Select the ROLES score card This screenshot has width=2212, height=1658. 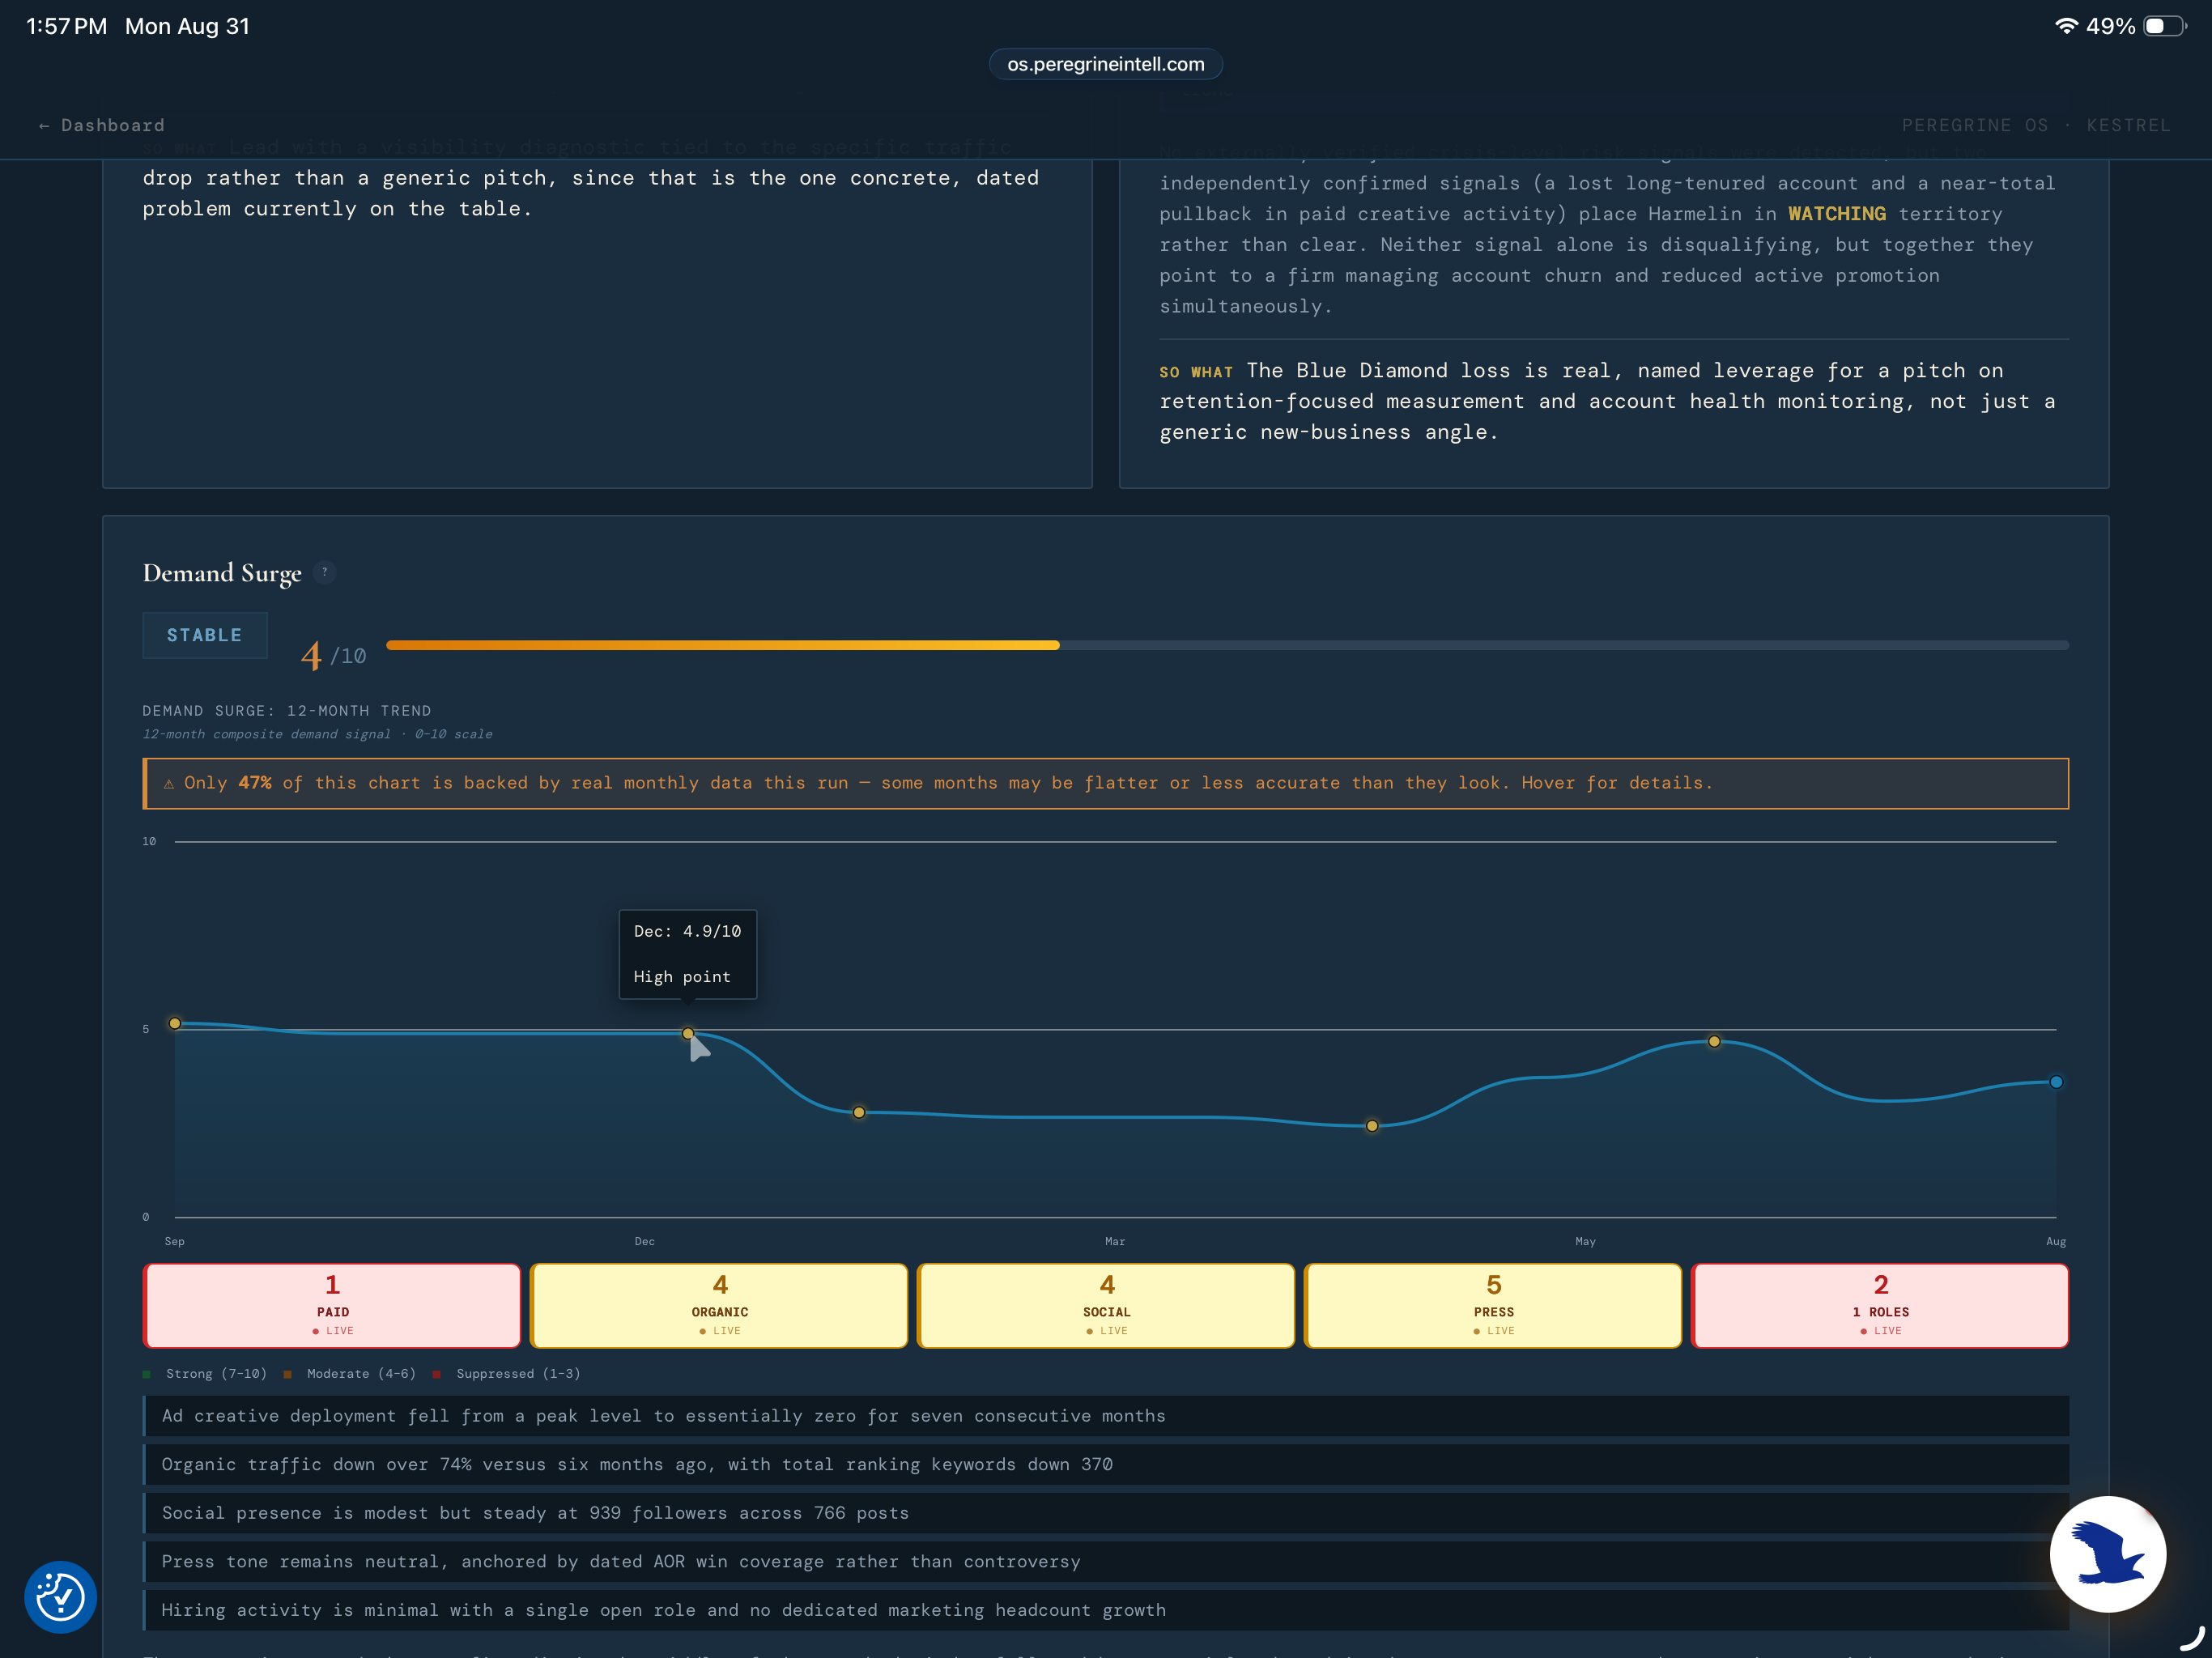pos(1880,1305)
